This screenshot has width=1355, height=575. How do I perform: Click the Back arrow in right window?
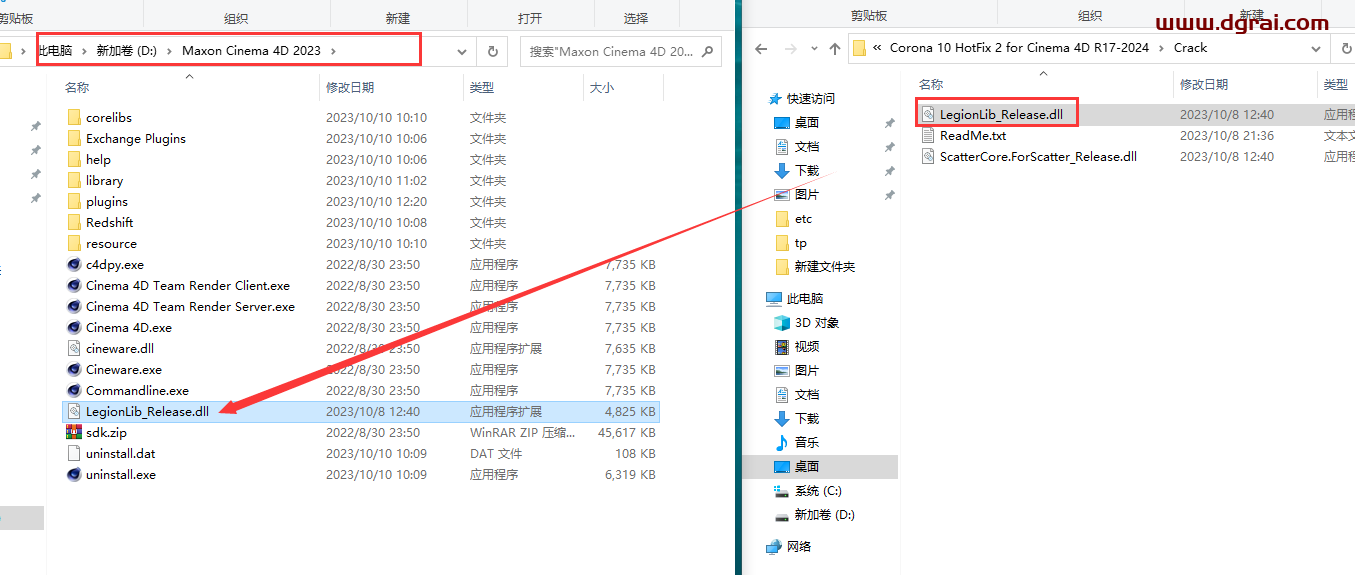coord(761,48)
